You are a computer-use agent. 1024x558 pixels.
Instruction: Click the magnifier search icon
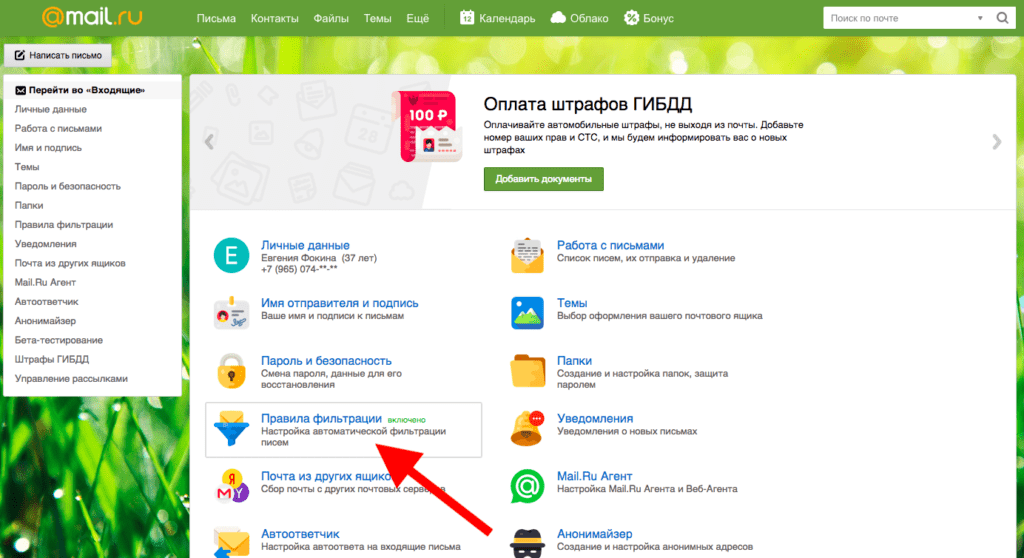tap(1001, 18)
